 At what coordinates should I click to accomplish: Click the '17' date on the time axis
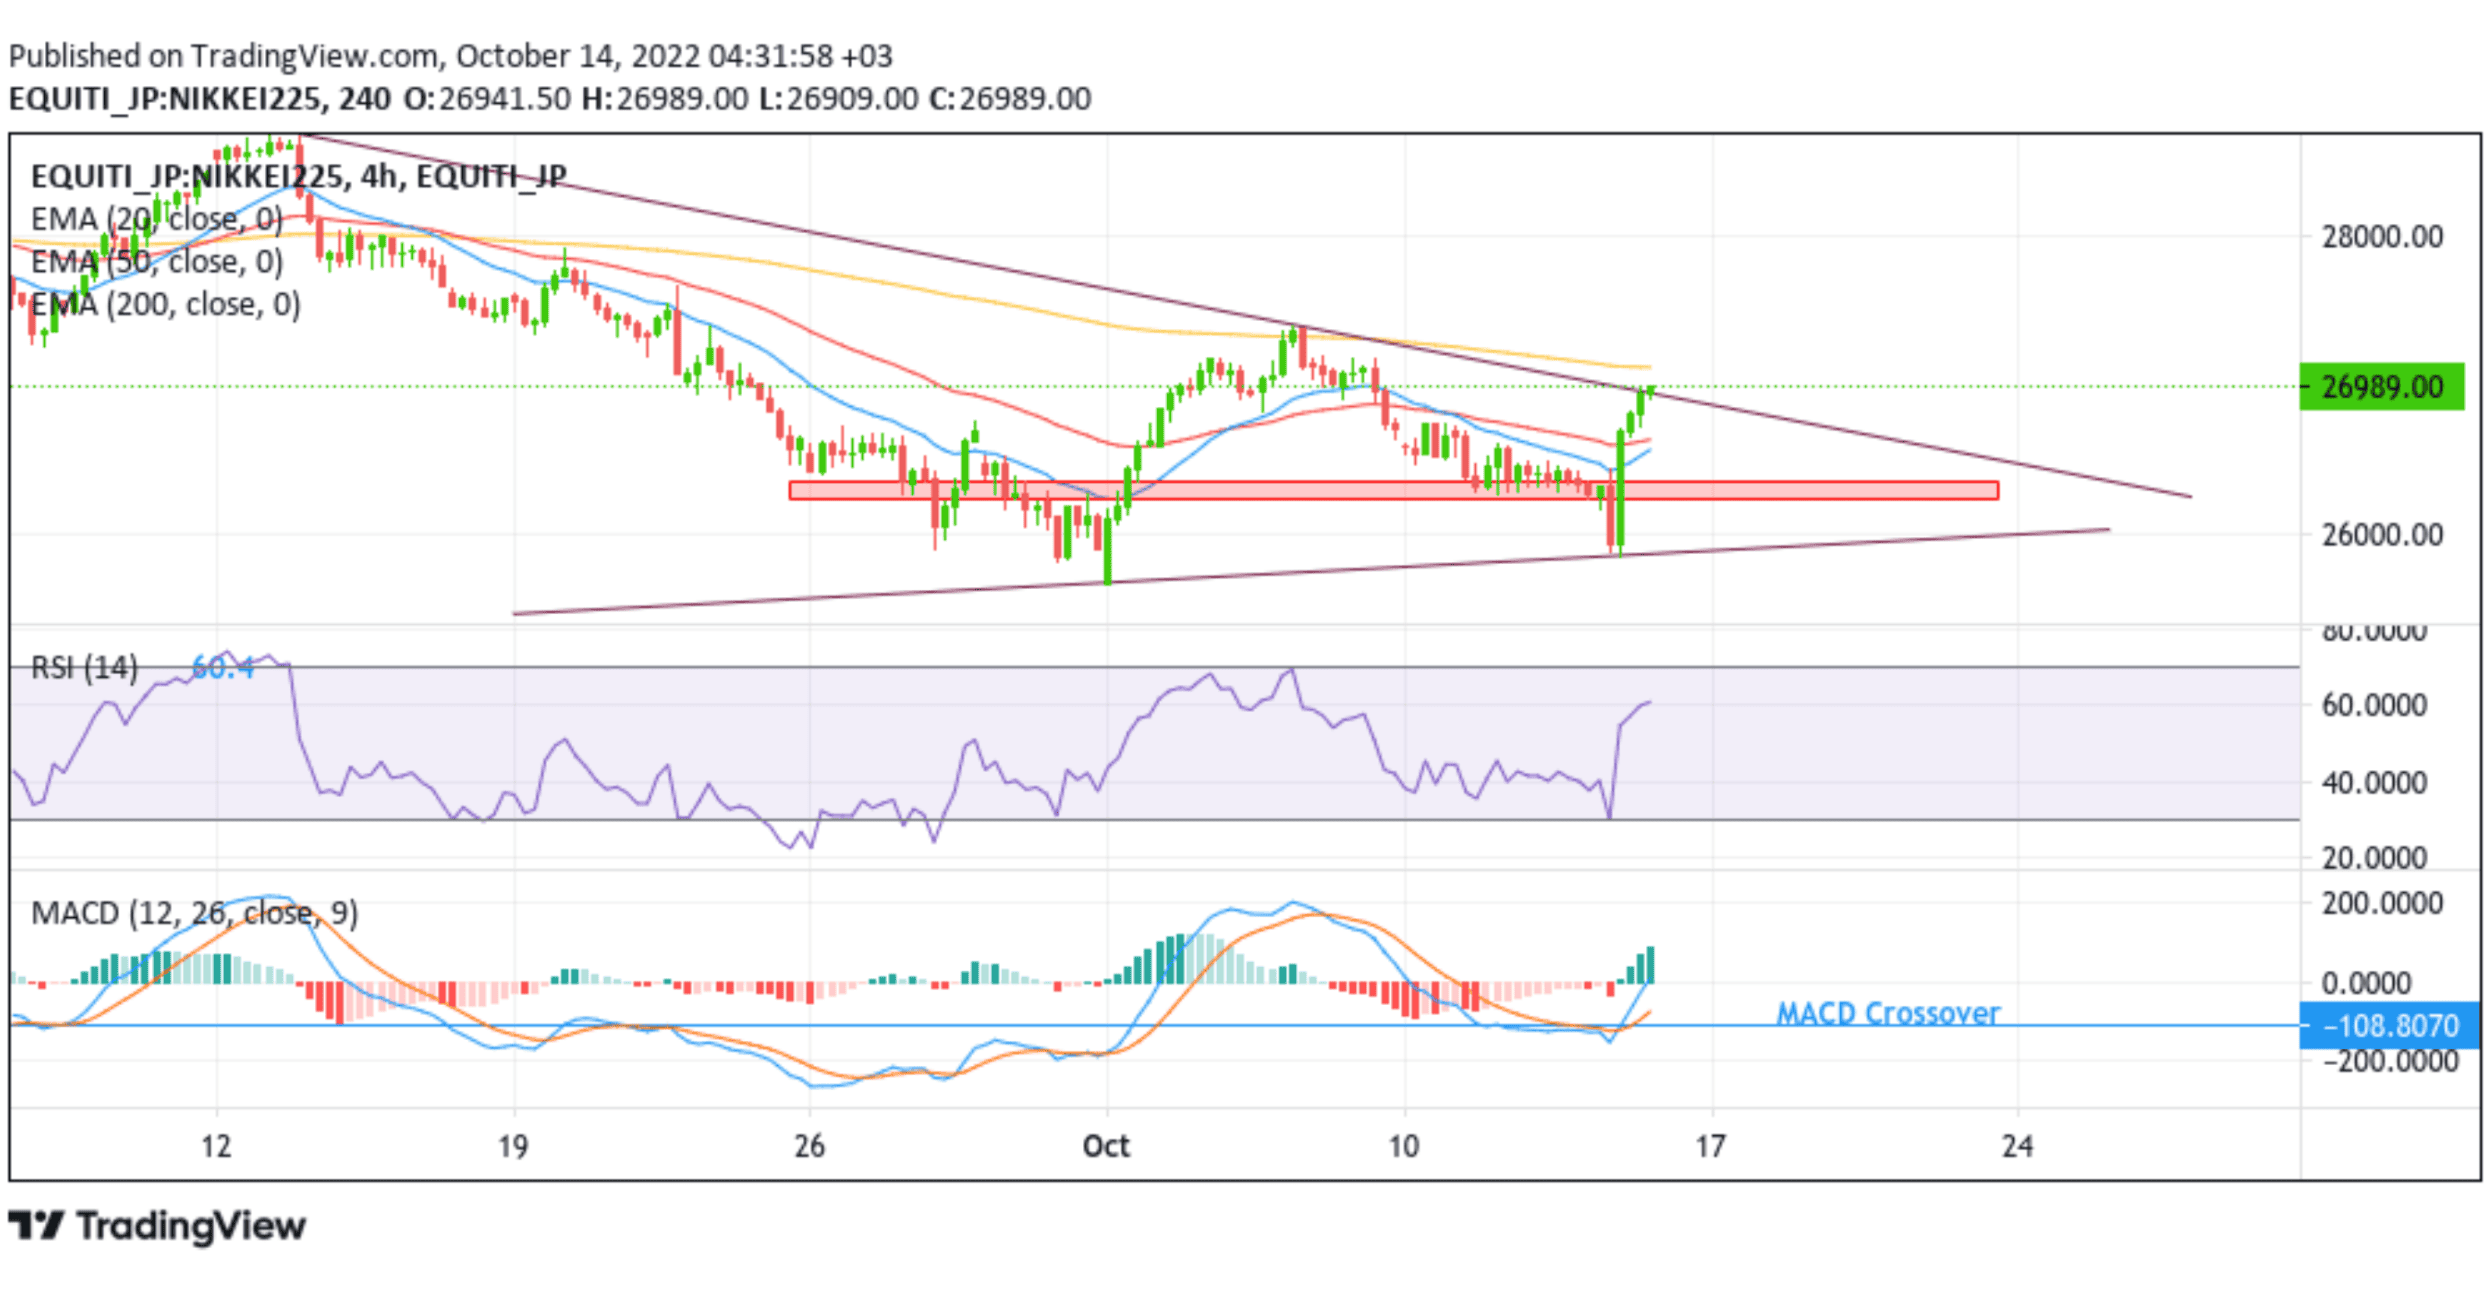click(1711, 1146)
